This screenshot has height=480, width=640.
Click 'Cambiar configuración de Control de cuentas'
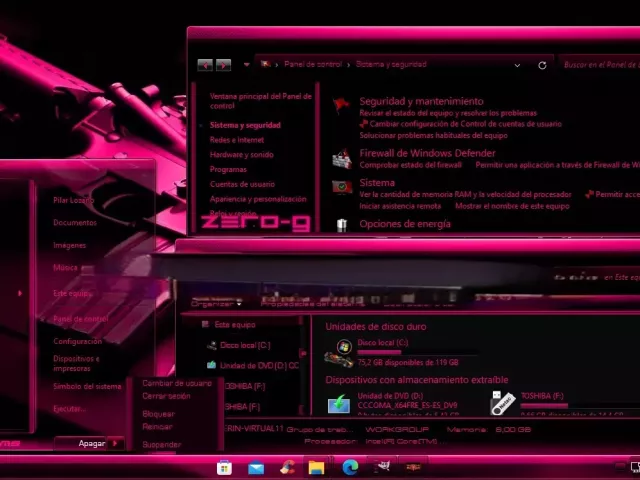(x=465, y=124)
